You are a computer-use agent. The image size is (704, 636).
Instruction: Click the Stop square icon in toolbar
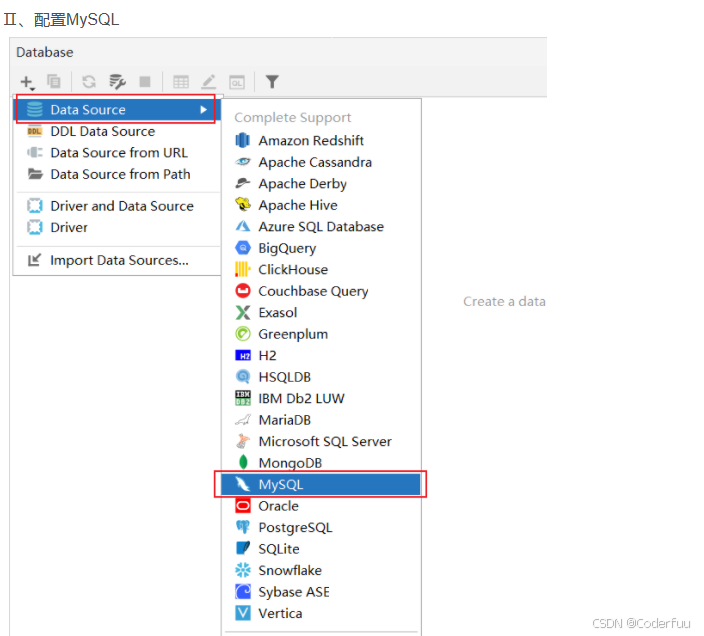point(145,82)
